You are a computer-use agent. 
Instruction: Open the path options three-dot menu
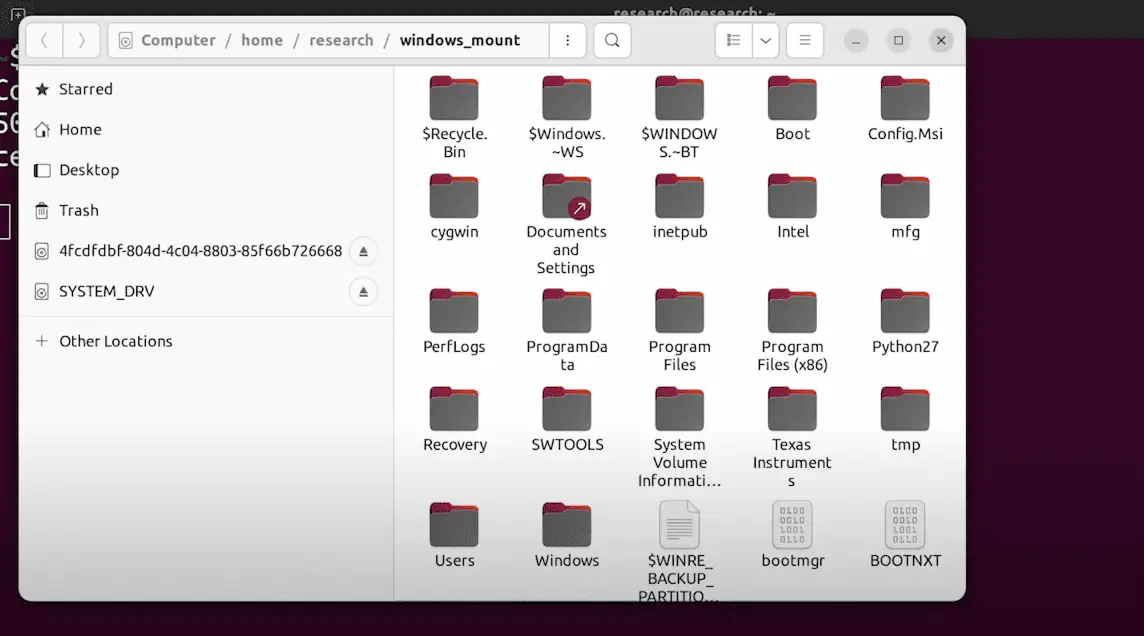568,41
